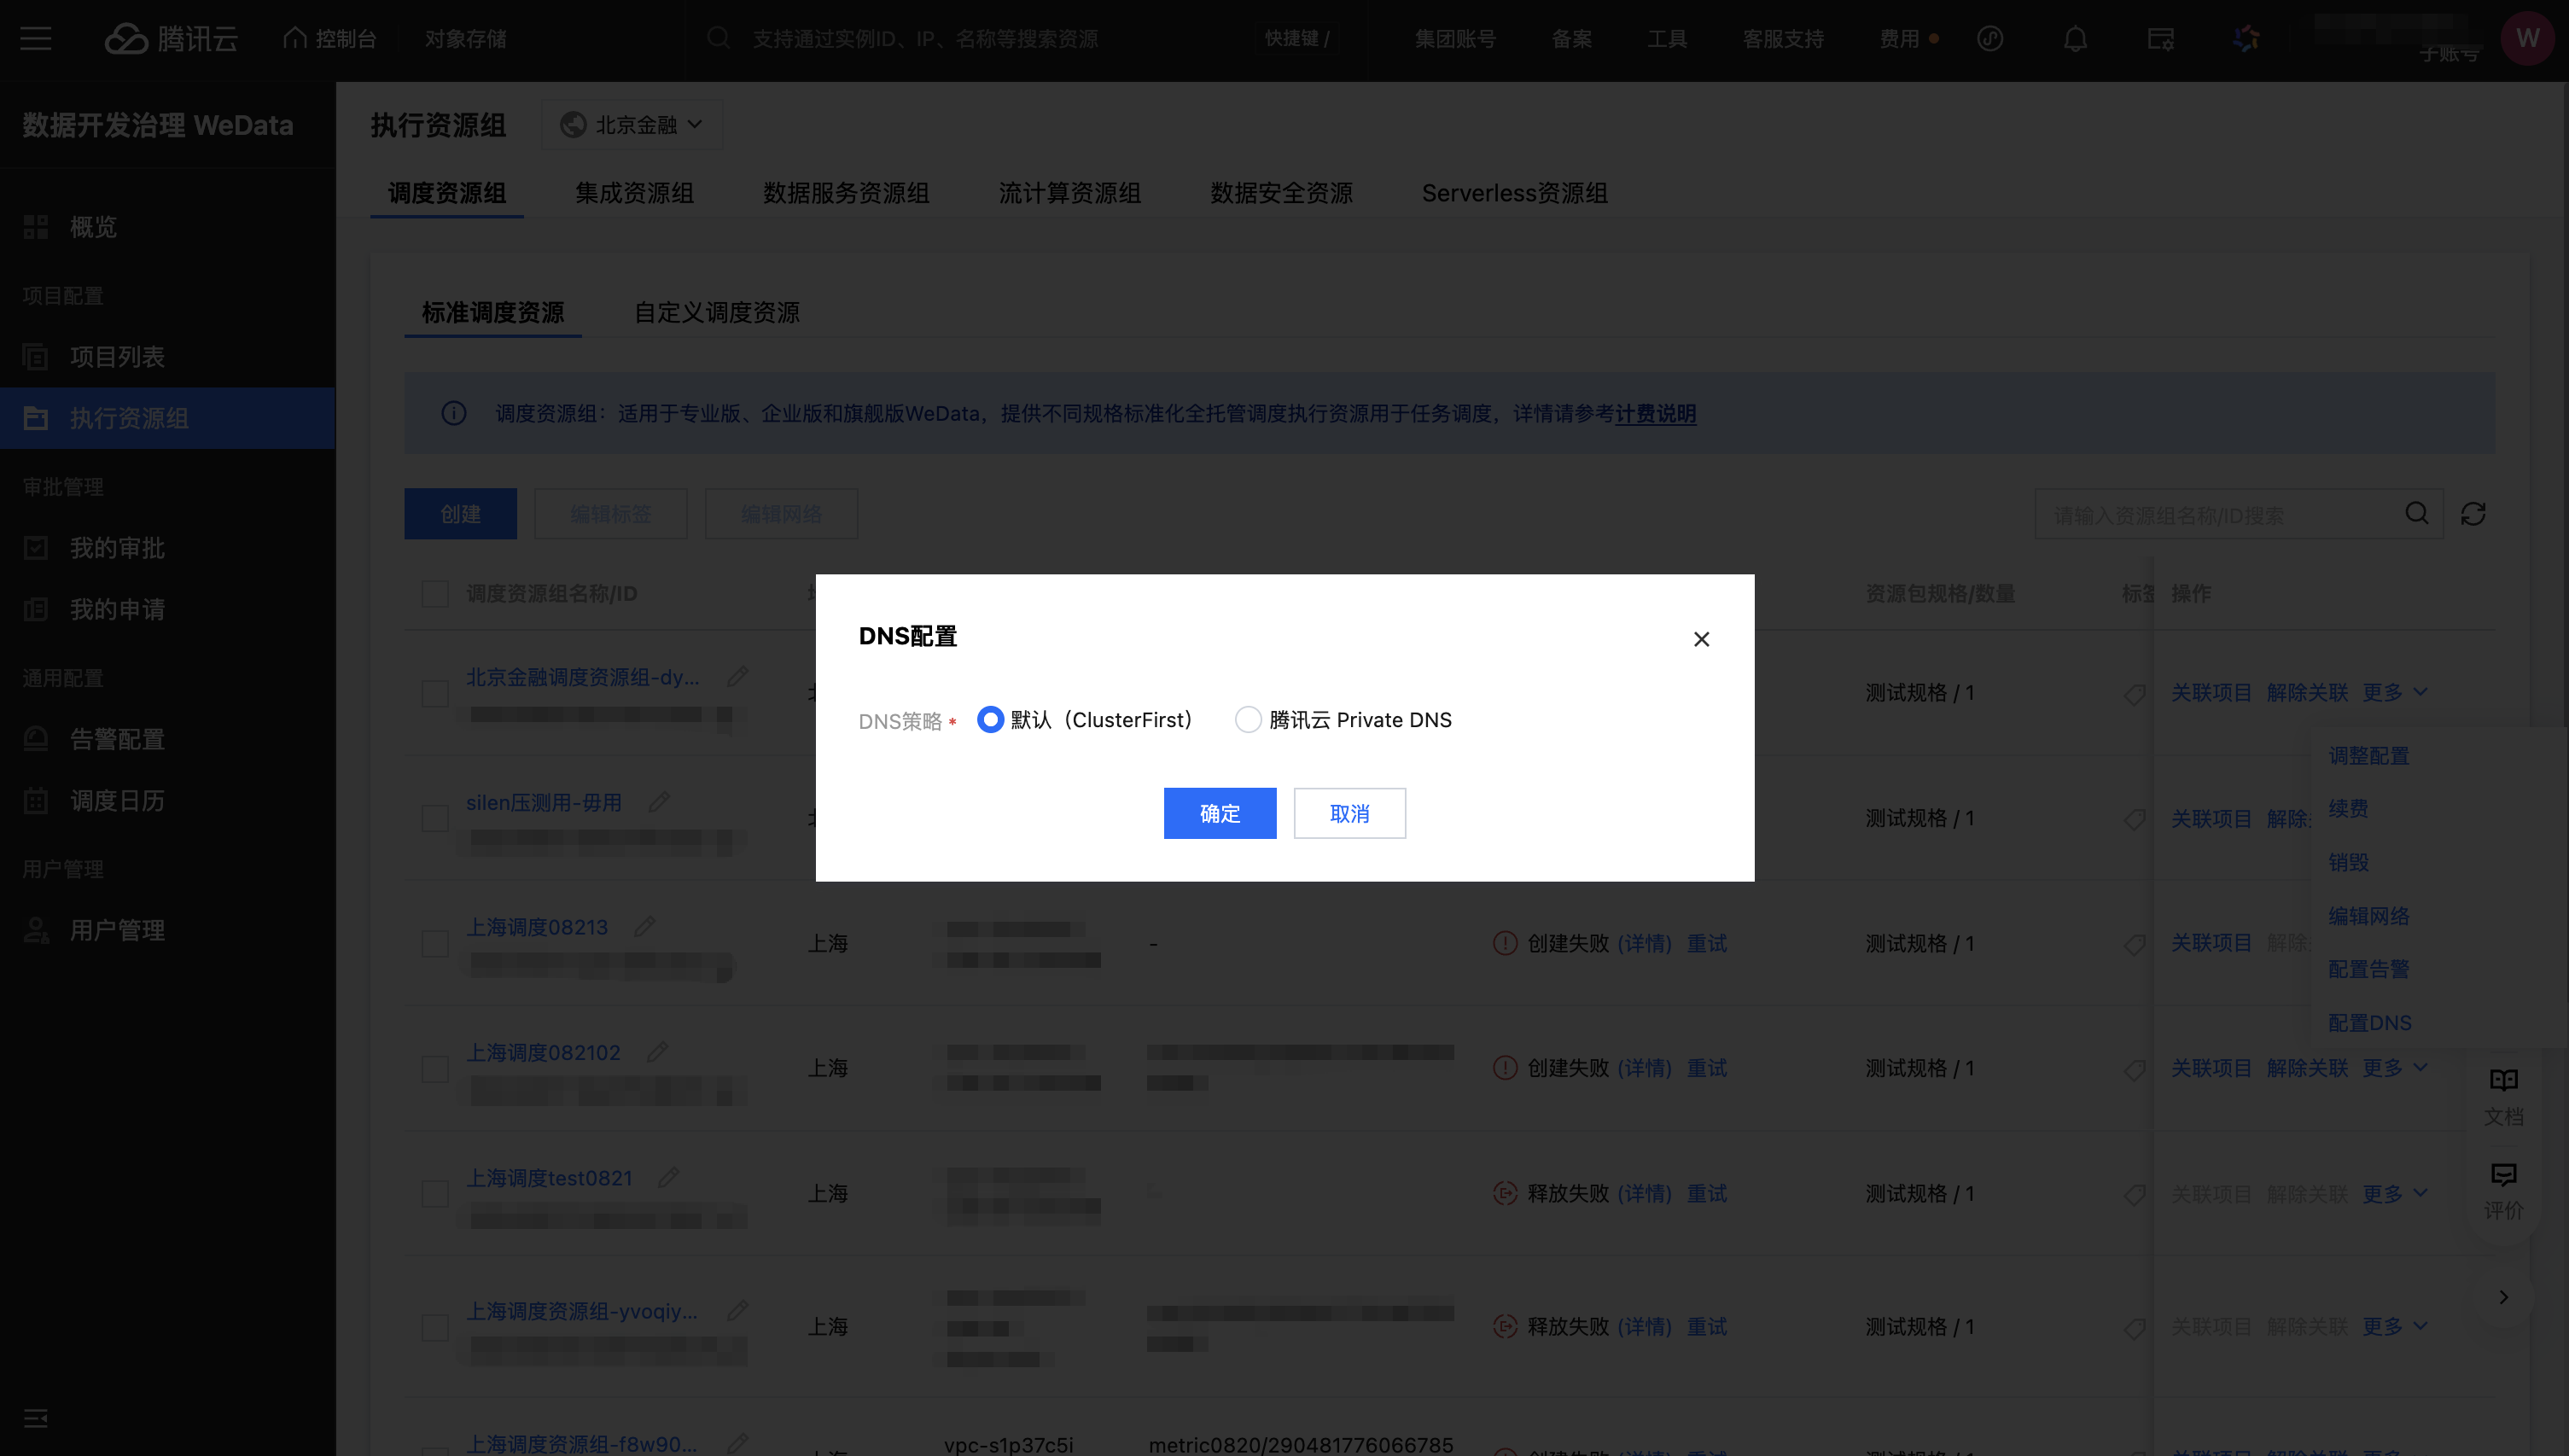
Task: Open the 北京金融 region dropdown
Action: (632, 125)
